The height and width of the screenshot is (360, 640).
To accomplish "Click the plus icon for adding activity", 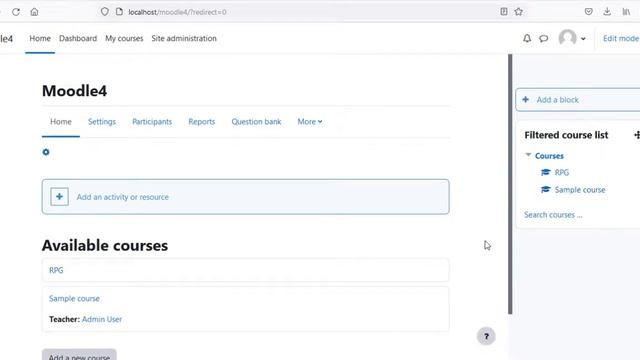I will (60, 197).
